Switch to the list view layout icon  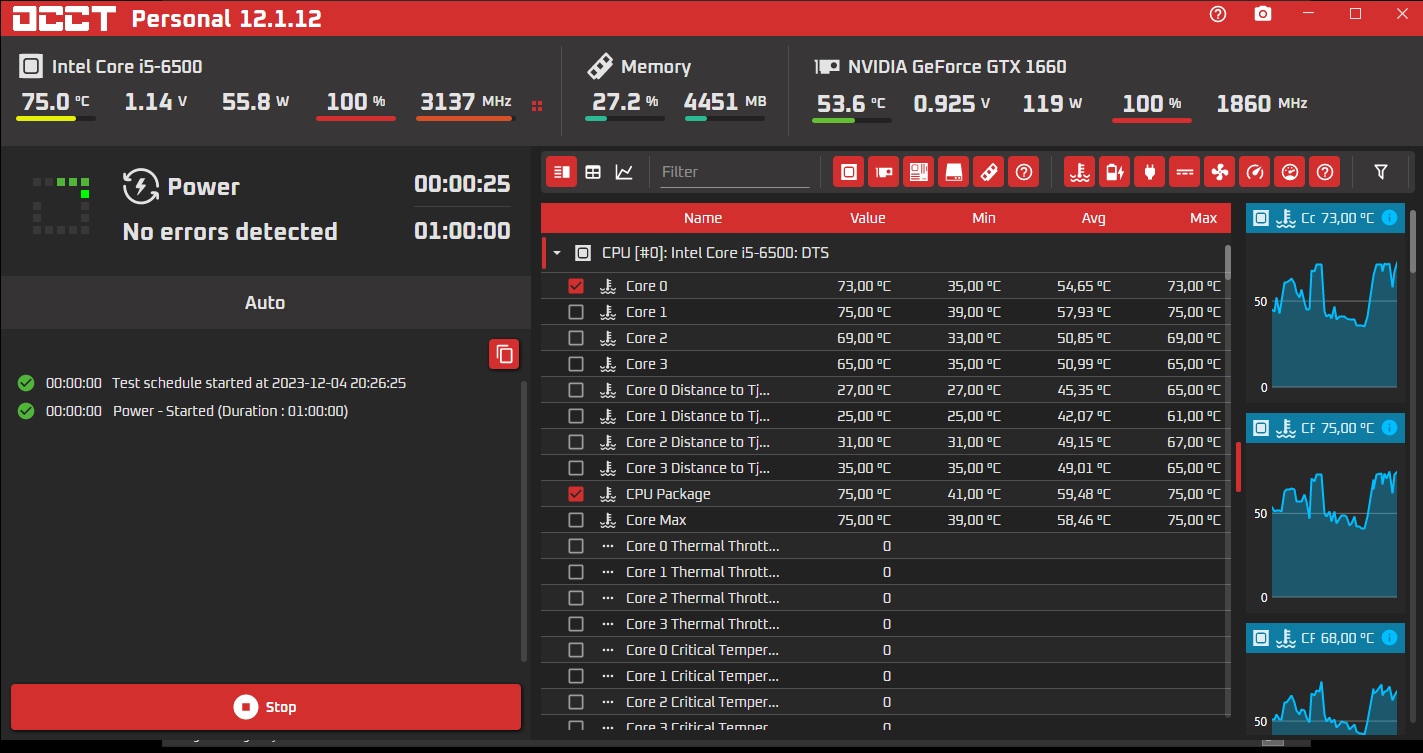click(562, 172)
